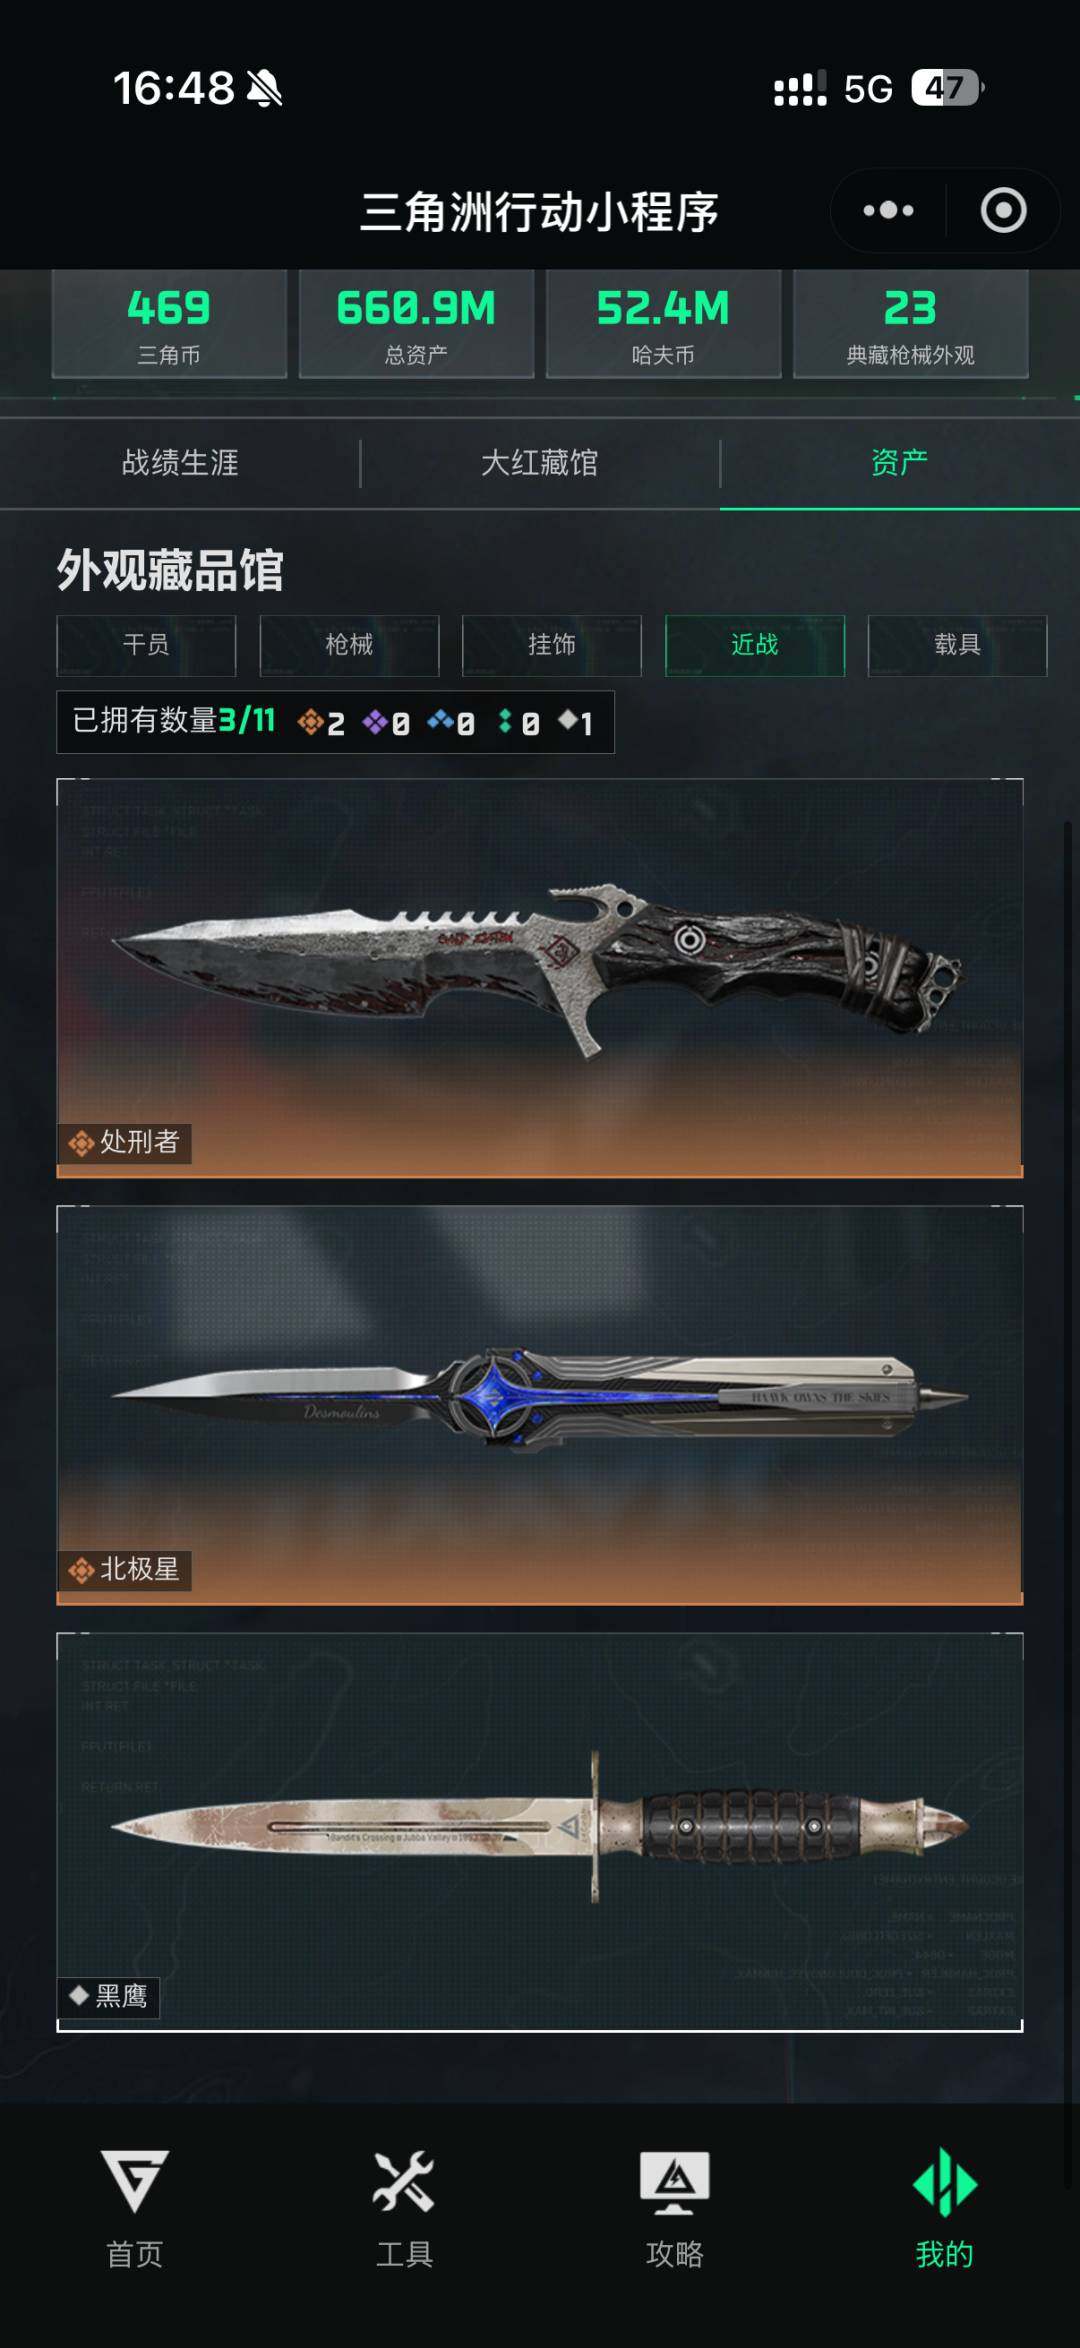Tap the purple rarity diamond count icon
The image size is (1080, 2348).
click(x=375, y=721)
